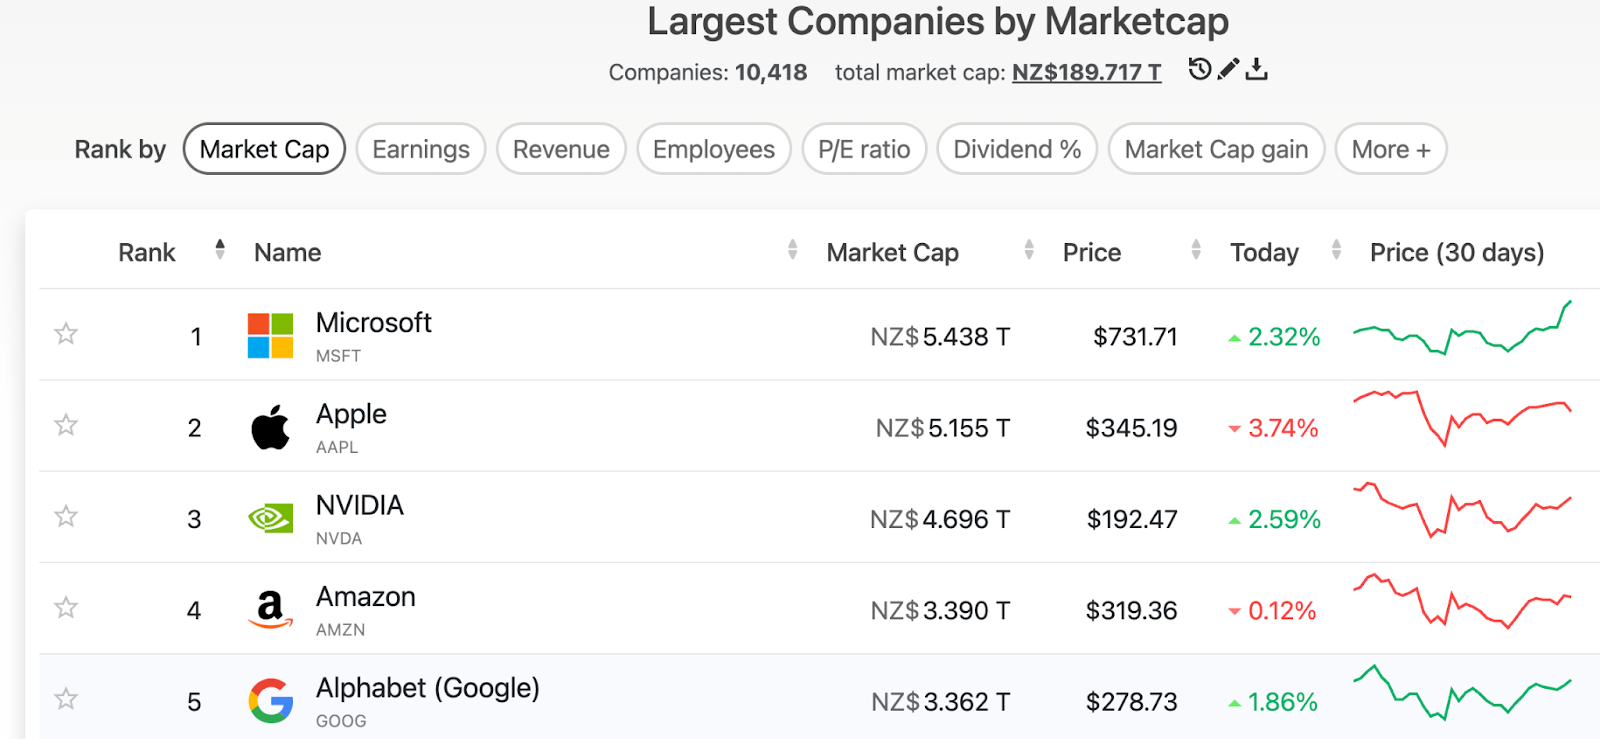This screenshot has height=739, width=1600.
Task: Star the Amazon row
Action: point(66,607)
